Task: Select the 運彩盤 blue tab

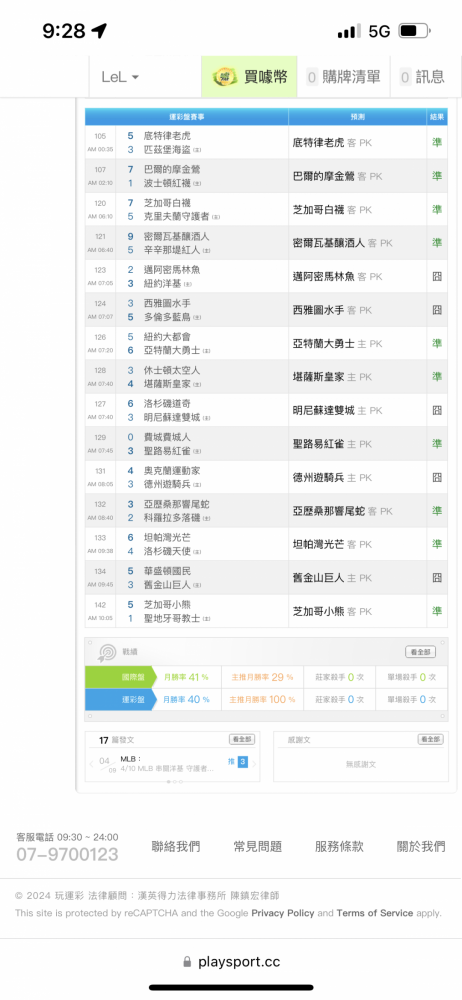Action: [121, 699]
